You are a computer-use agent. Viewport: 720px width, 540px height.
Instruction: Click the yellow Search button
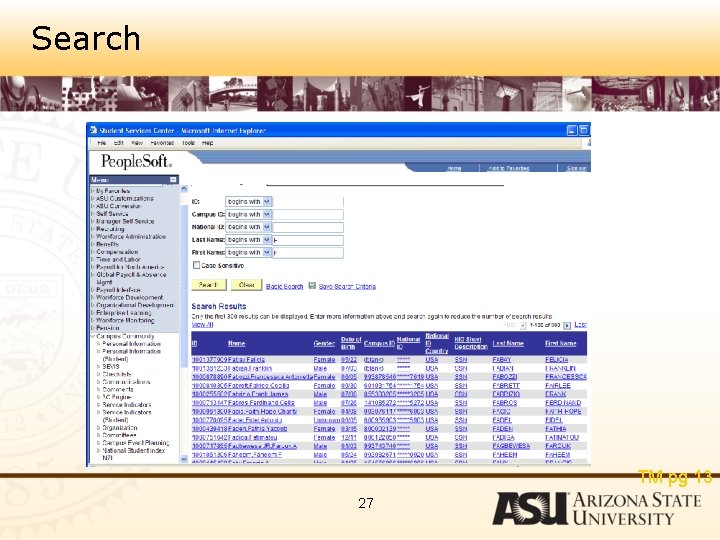[209, 285]
